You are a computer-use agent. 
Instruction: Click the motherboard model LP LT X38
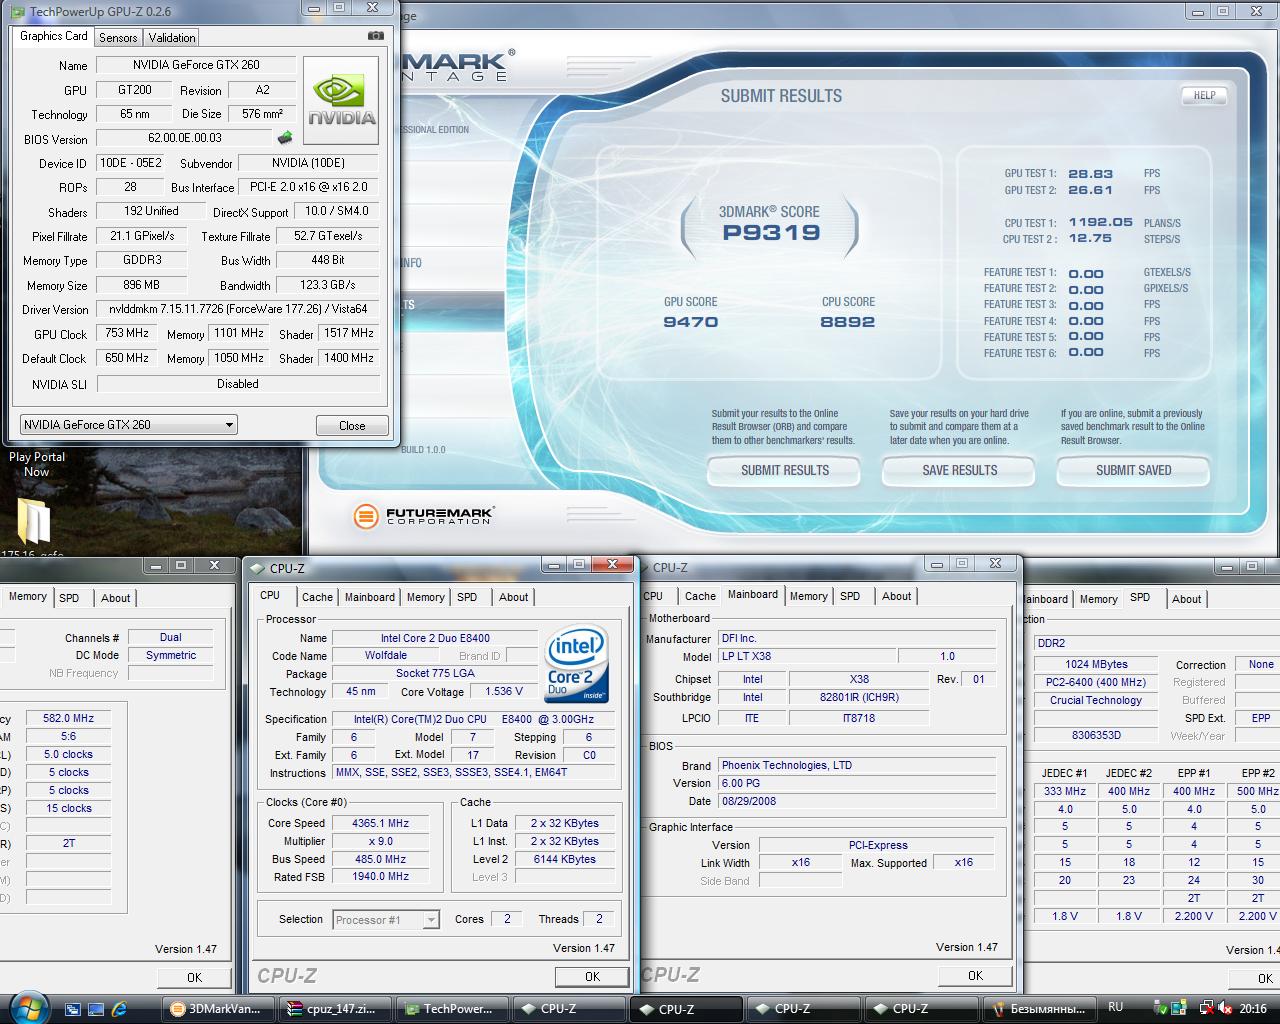point(806,656)
